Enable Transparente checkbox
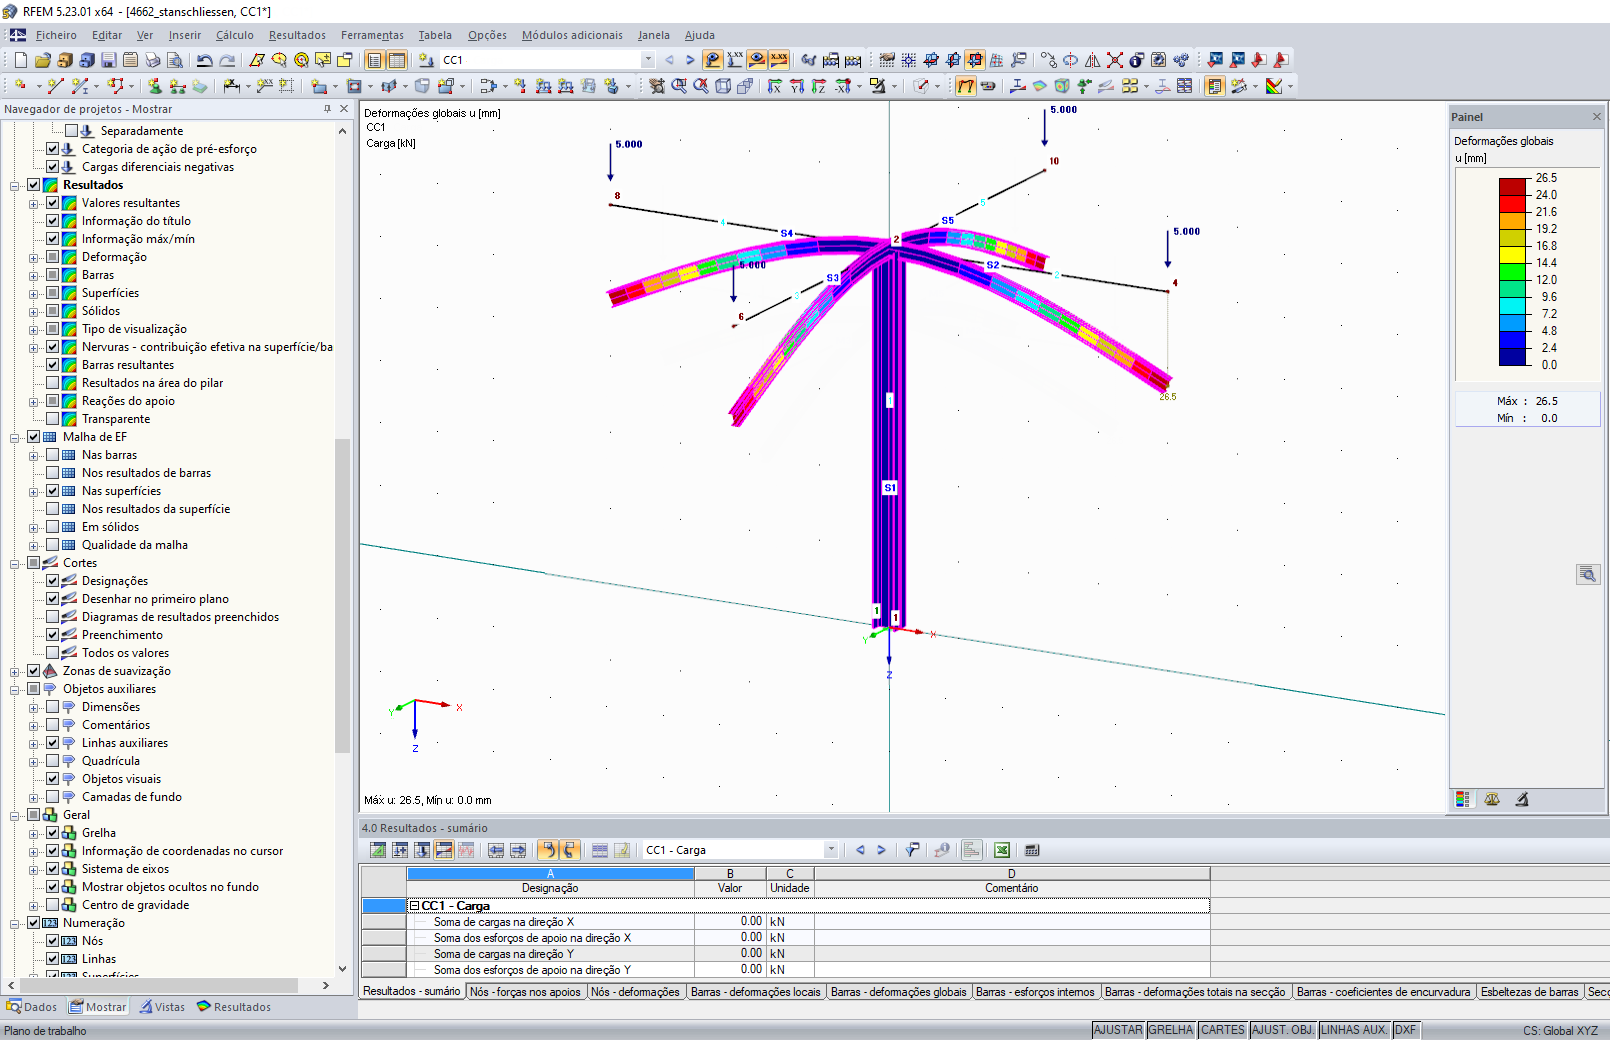 (53, 419)
